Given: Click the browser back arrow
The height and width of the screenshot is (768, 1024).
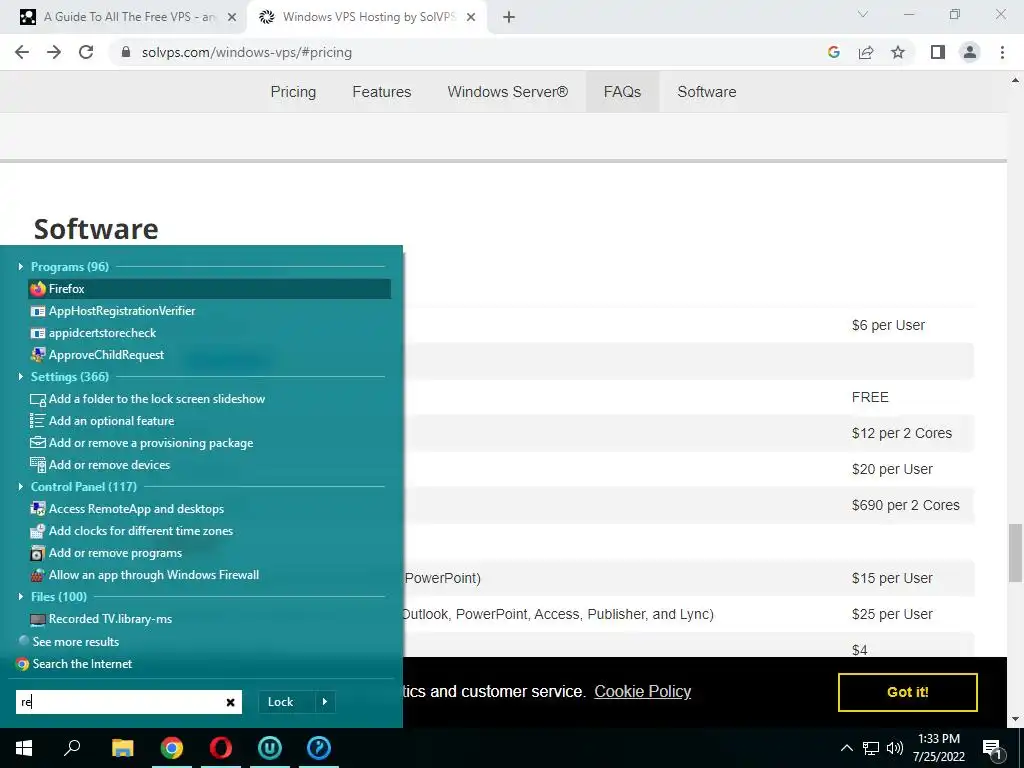Looking at the screenshot, I should [x=22, y=52].
